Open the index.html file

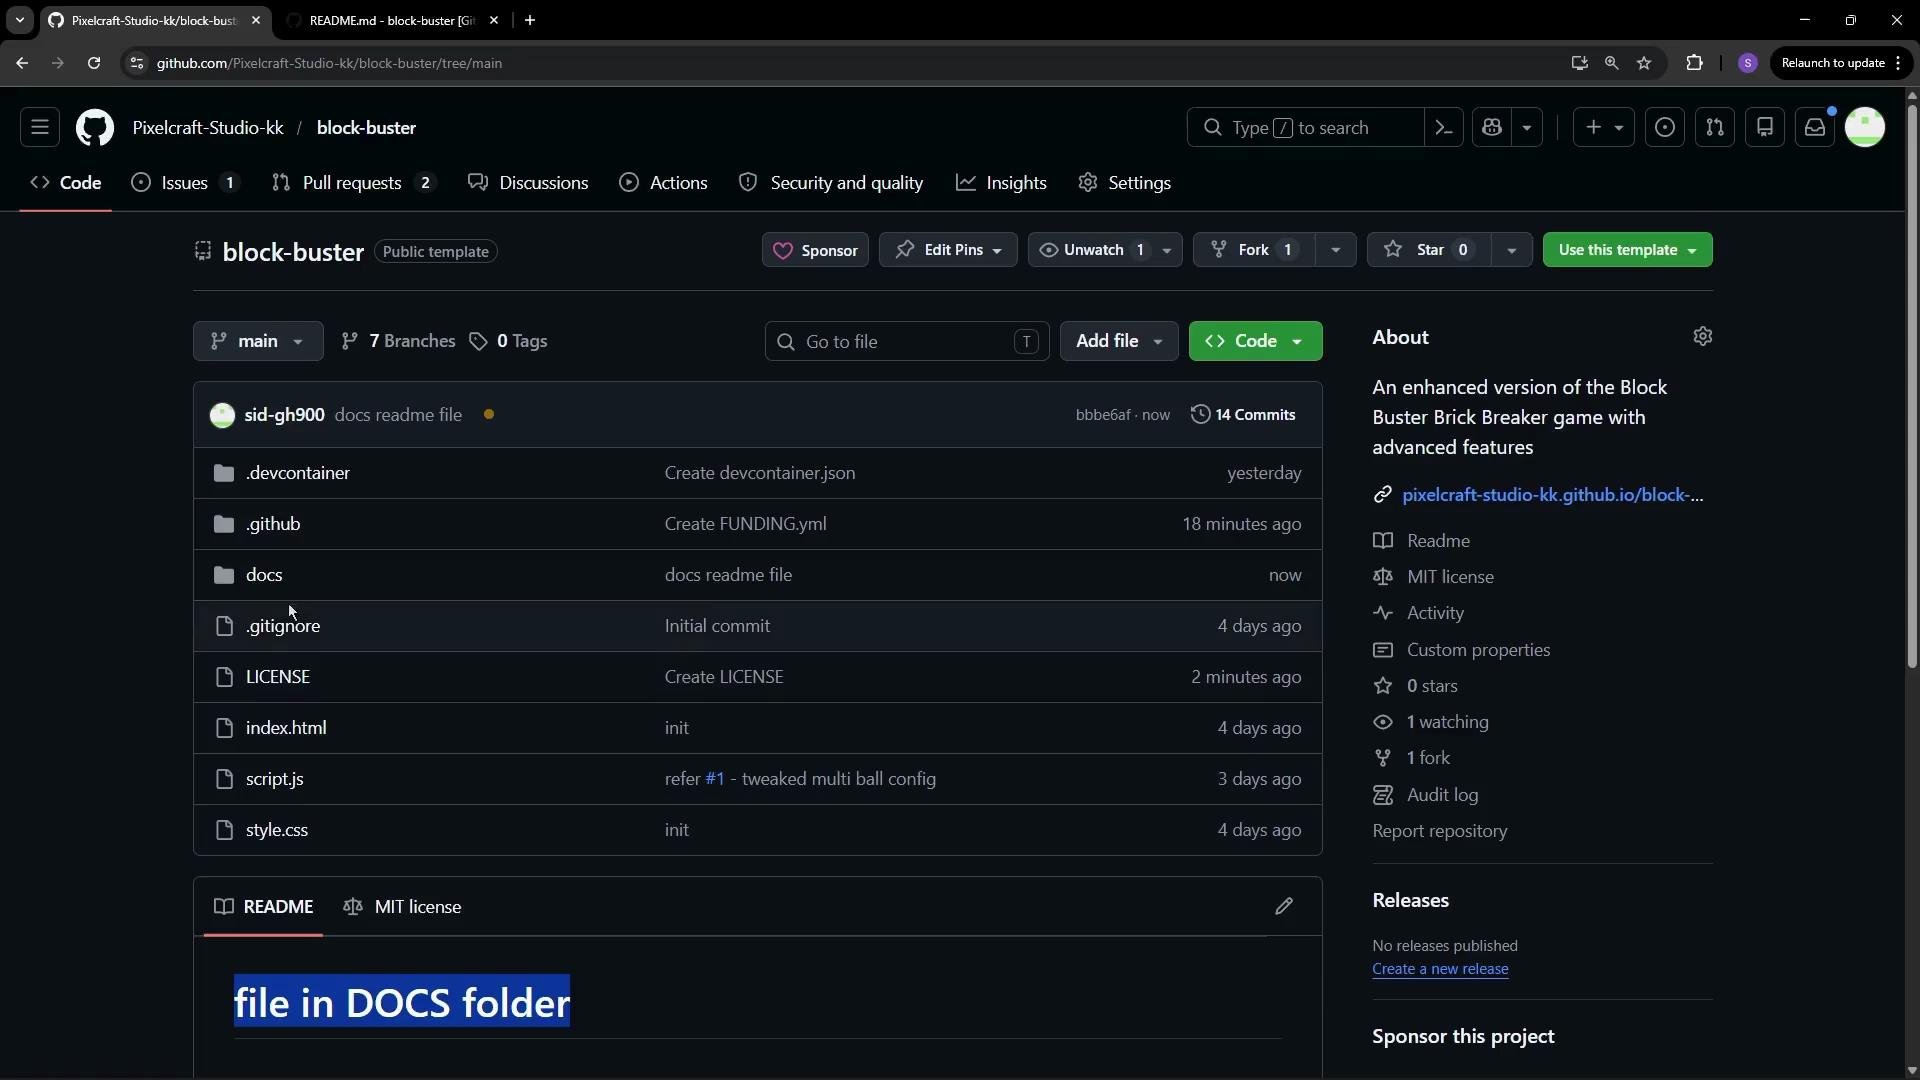tap(286, 728)
